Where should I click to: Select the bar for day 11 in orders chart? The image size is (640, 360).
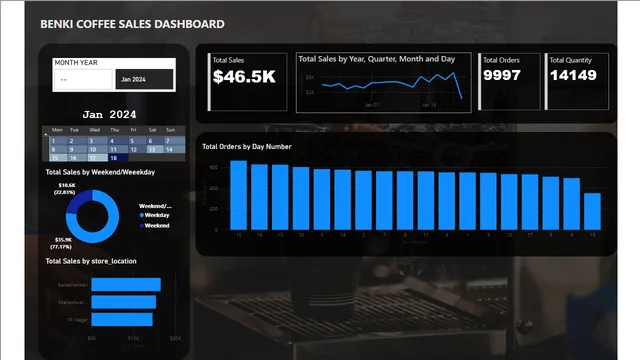426,200
